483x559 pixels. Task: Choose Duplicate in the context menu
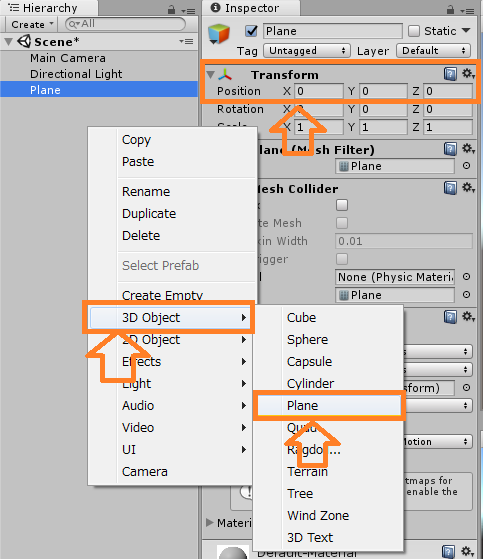coord(149,214)
